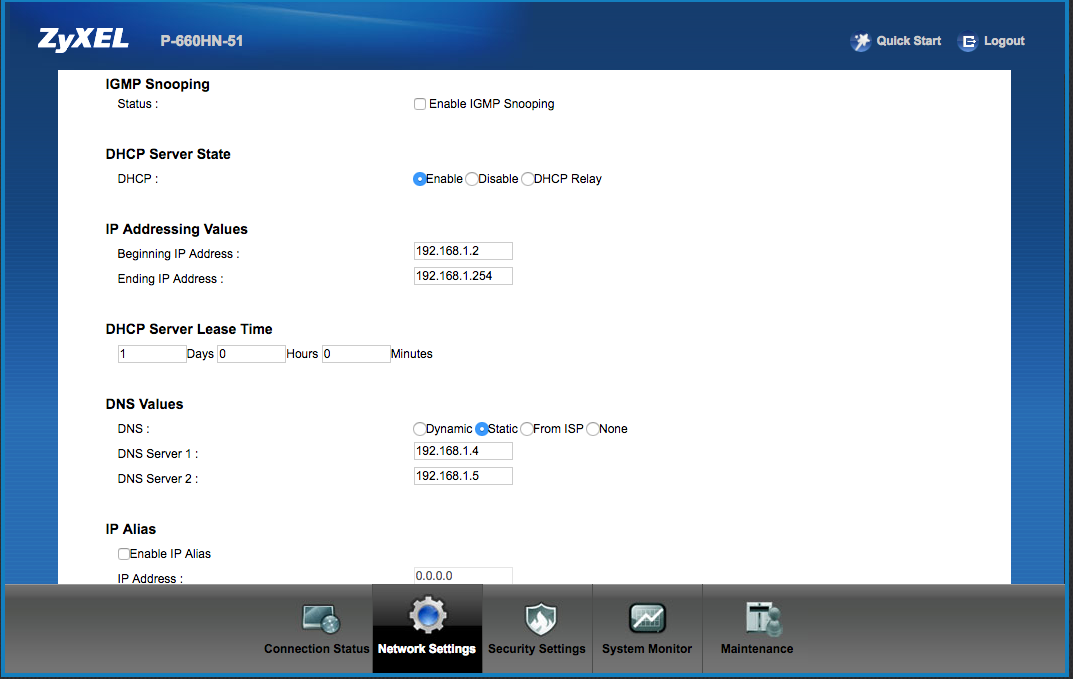Open Connection Status monitor icon
1073x679 pixels.
[x=320, y=619]
